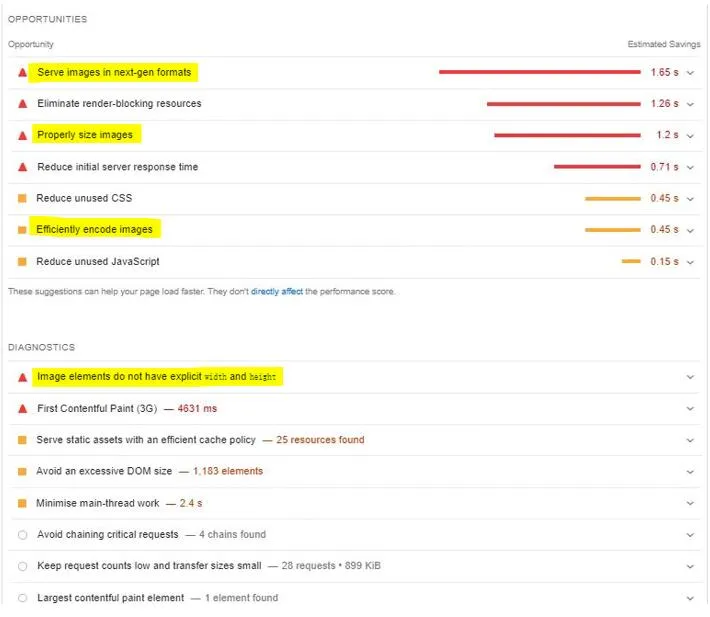Expand the Serve images in next-gen formats chevron
The image size is (710, 617).
[690, 72]
